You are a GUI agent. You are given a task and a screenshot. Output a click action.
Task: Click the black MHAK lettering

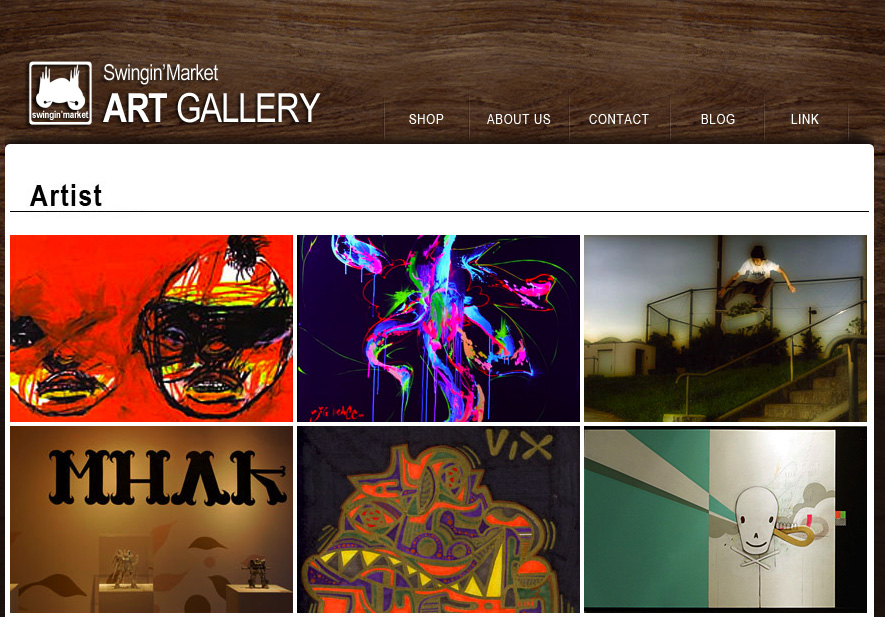pos(168,477)
